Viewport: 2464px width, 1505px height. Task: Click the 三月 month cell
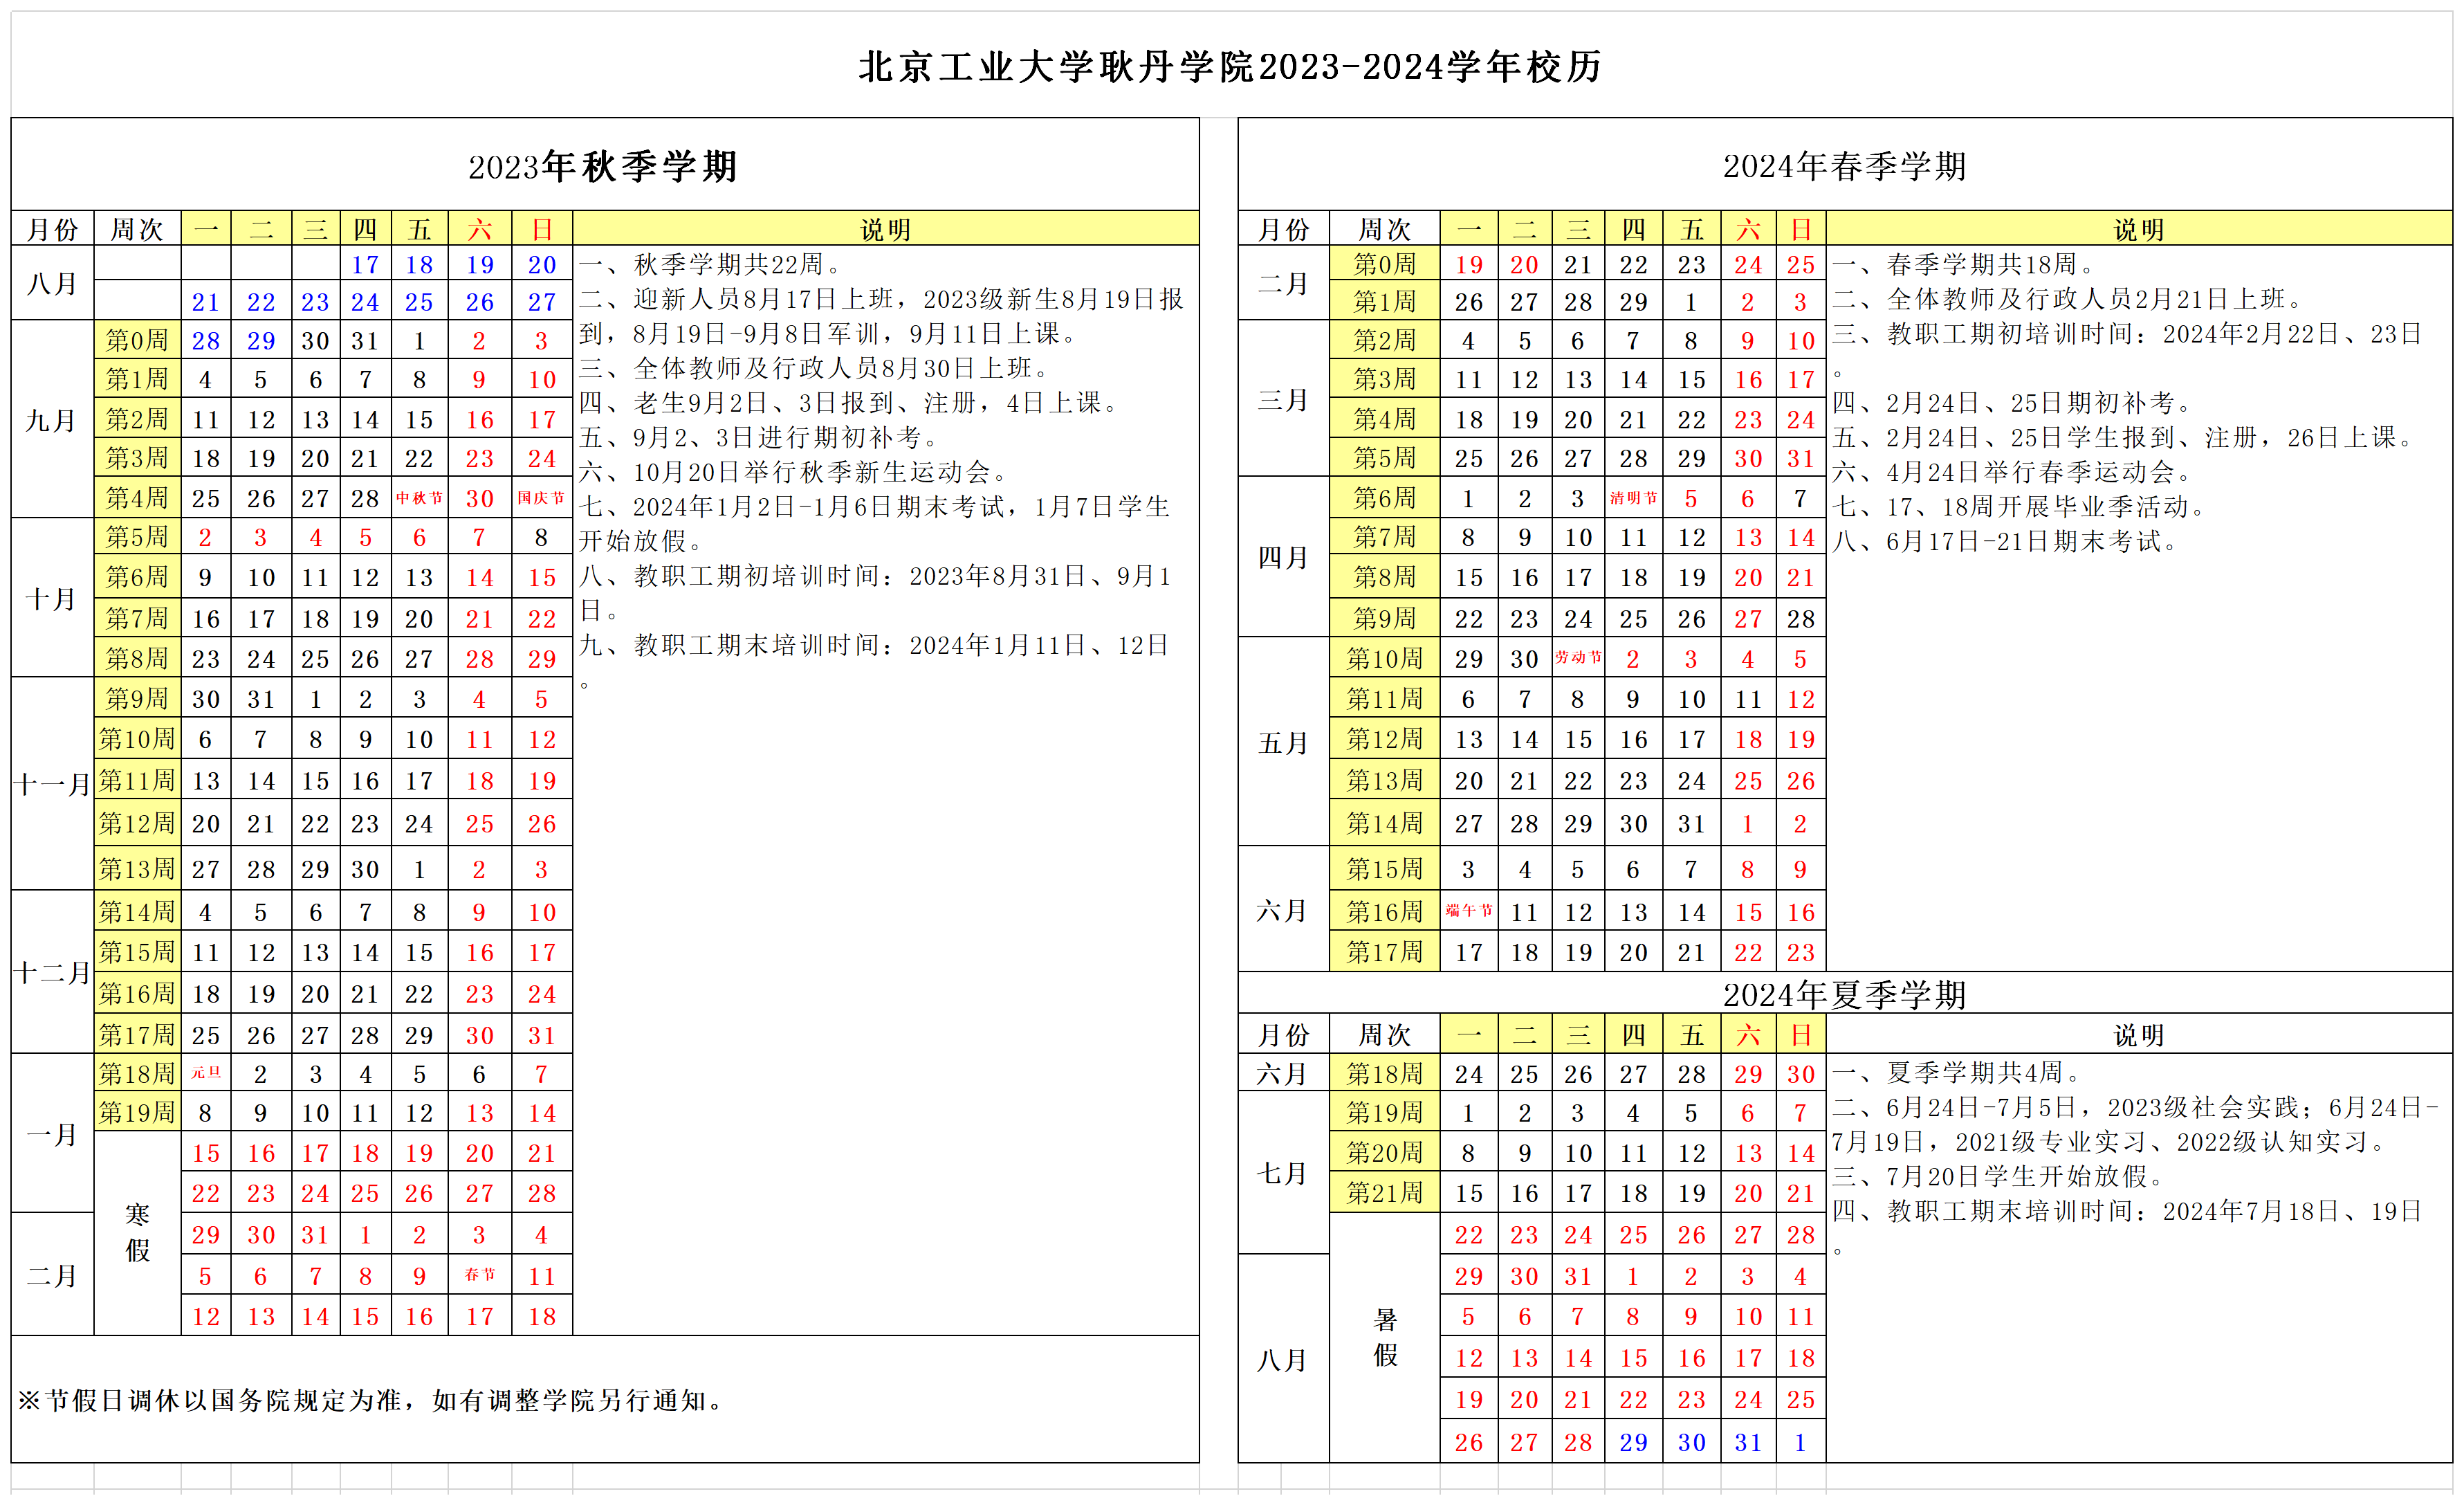coord(1283,399)
